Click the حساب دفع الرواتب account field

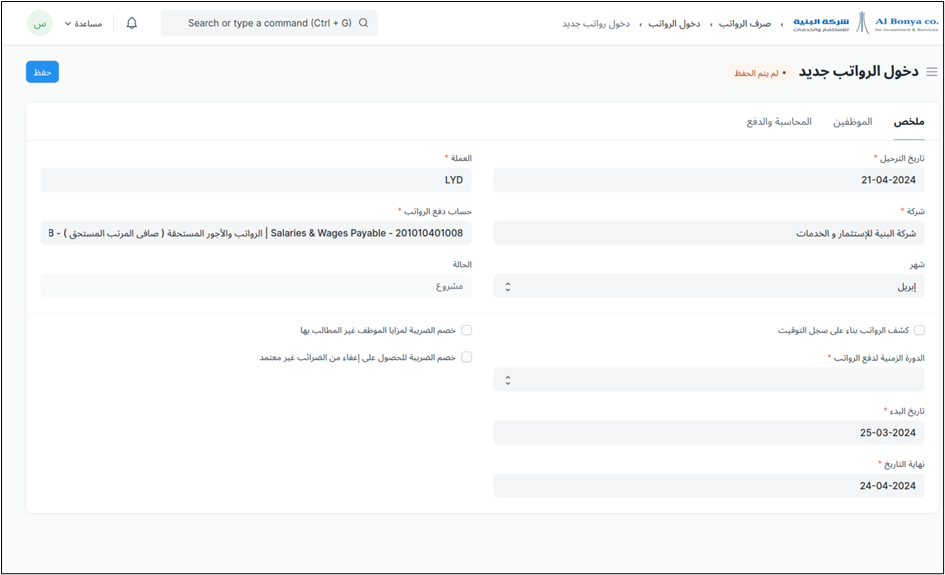click(x=256, y=233)
